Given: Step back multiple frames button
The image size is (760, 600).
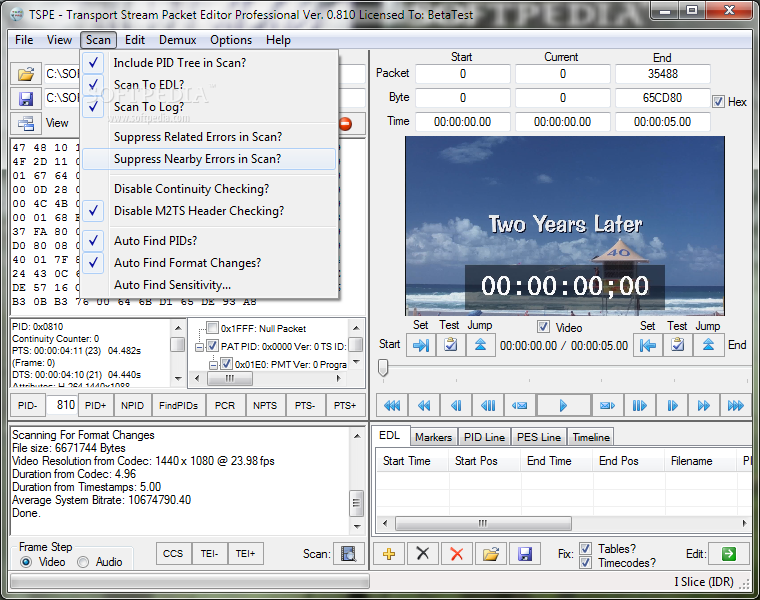Looking at the screenshot, I should tap(488, 405).
